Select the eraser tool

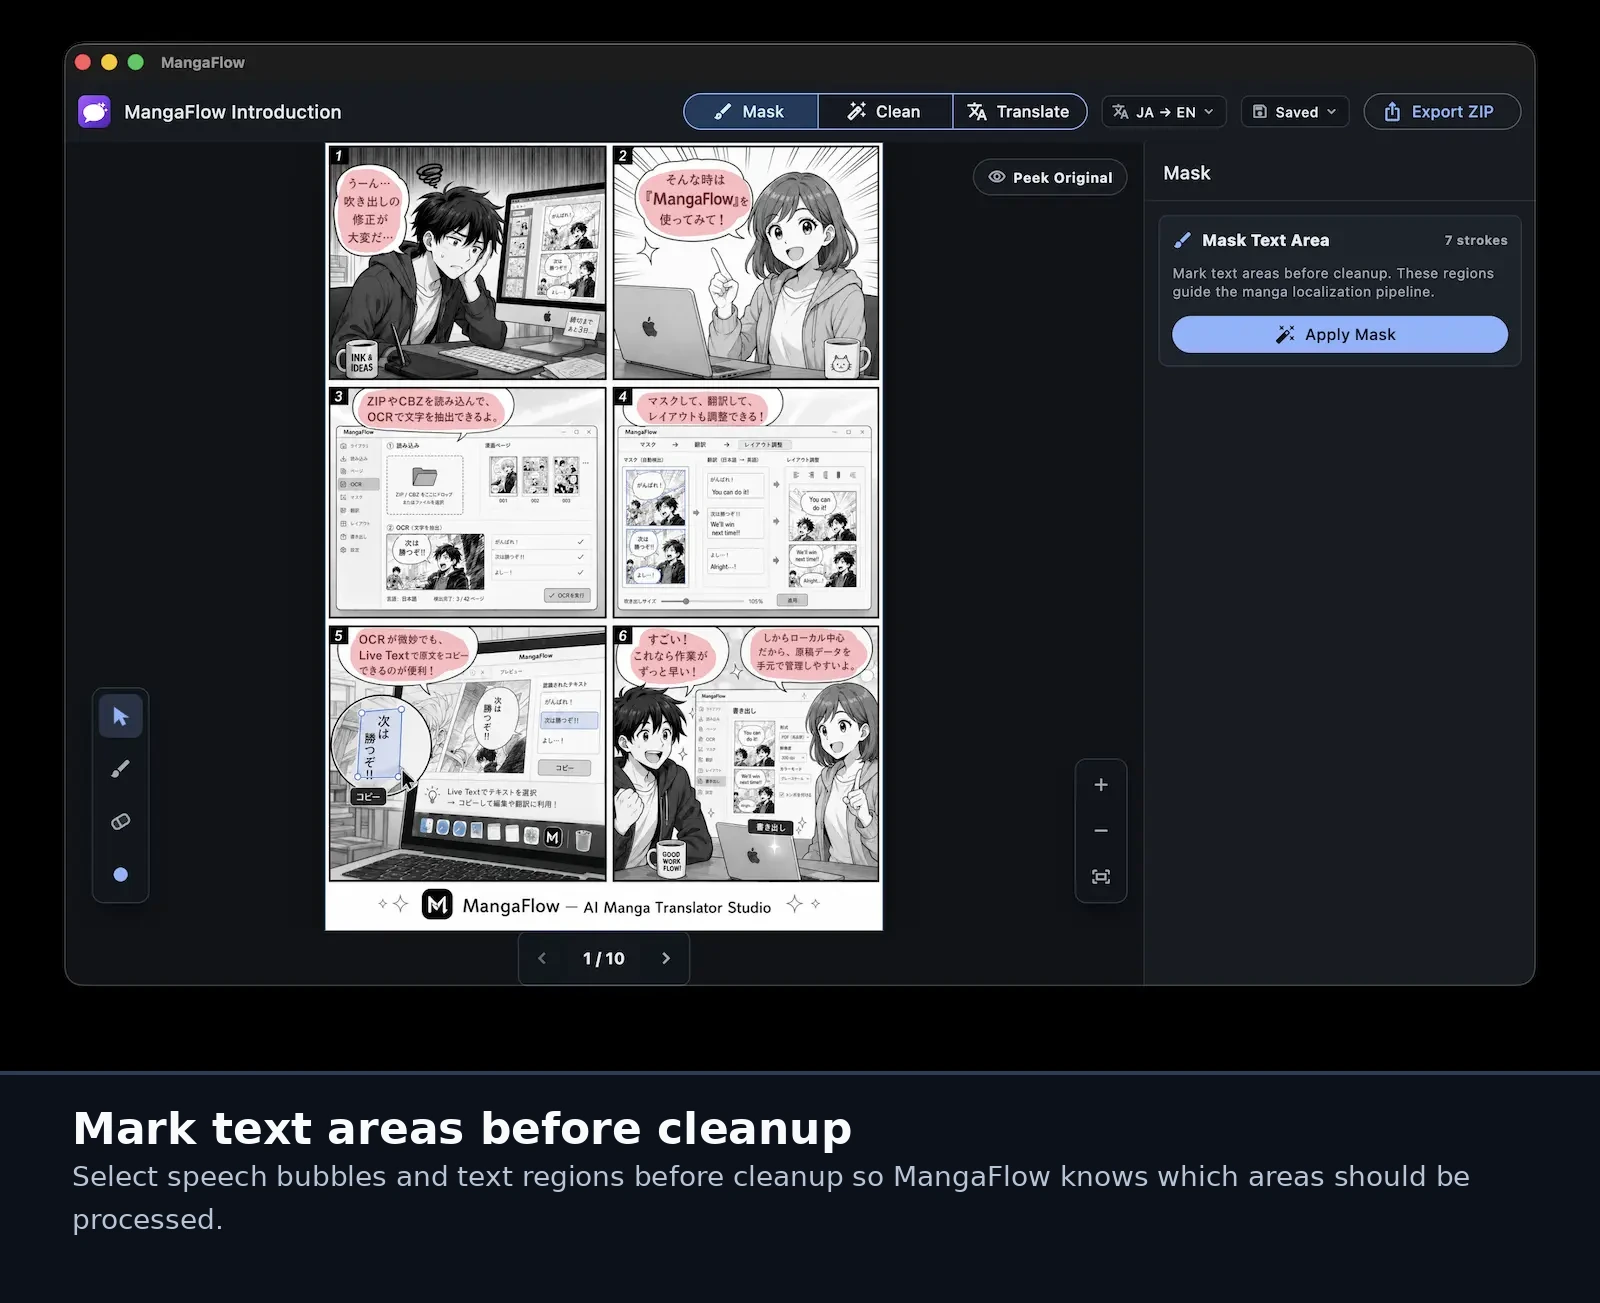[121, 822]
